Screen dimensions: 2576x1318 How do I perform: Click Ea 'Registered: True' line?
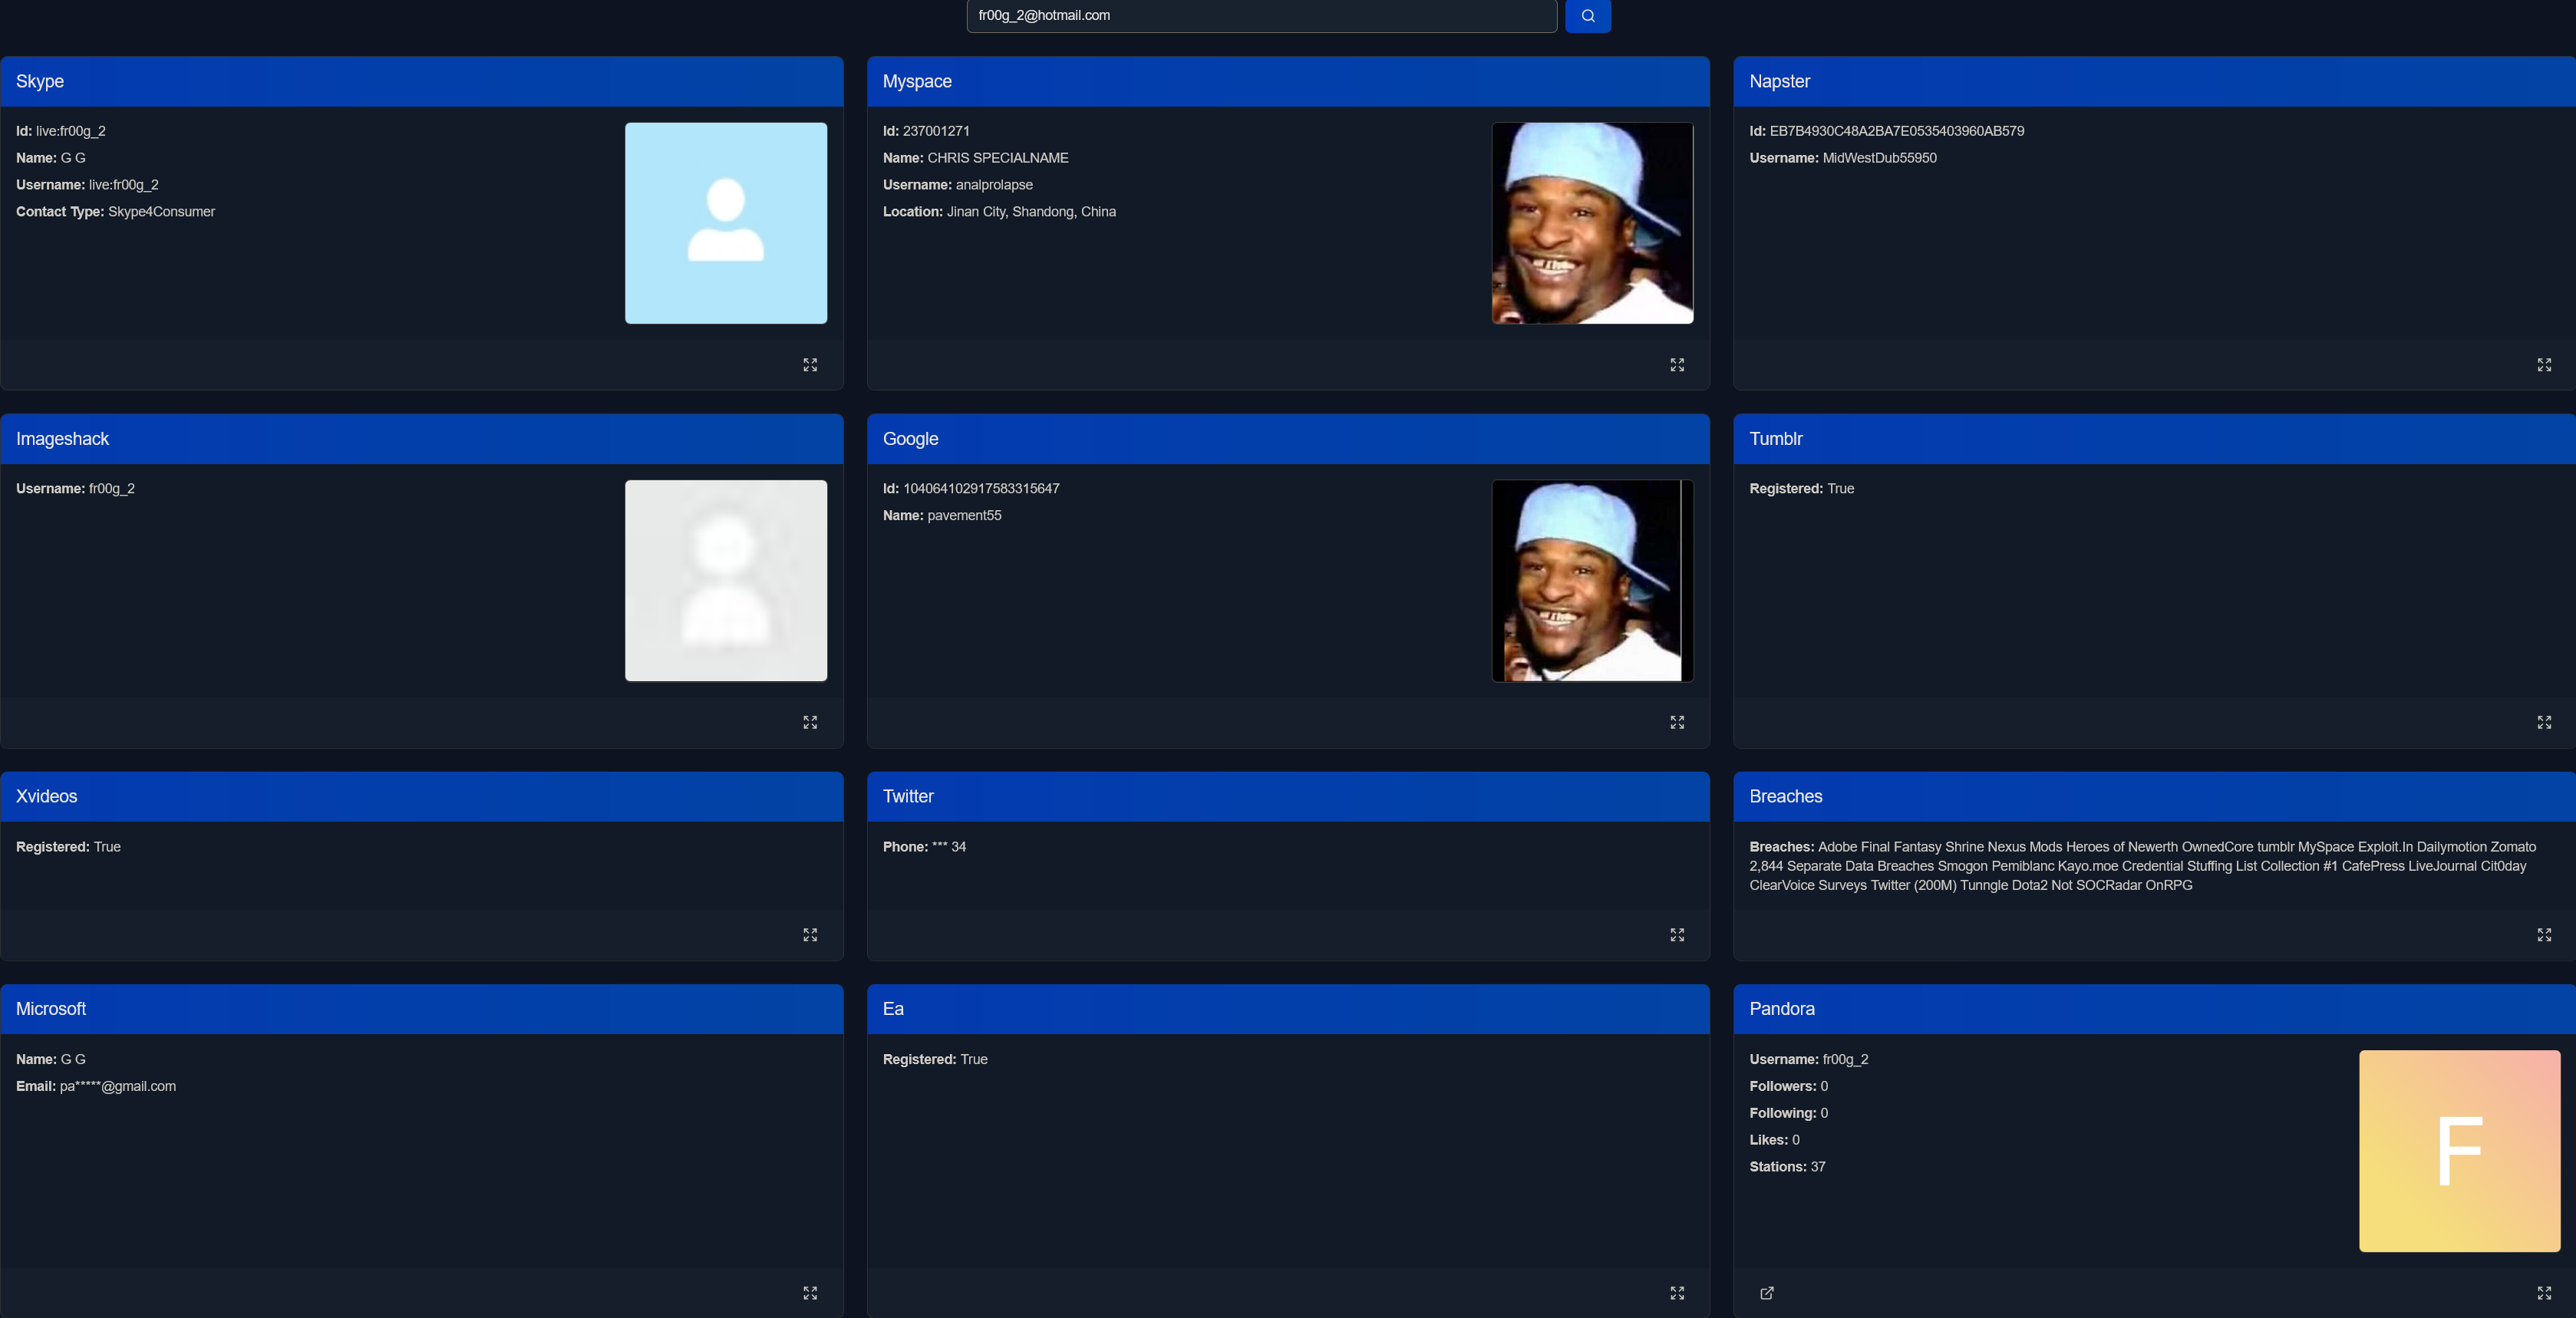point(935,1059)
